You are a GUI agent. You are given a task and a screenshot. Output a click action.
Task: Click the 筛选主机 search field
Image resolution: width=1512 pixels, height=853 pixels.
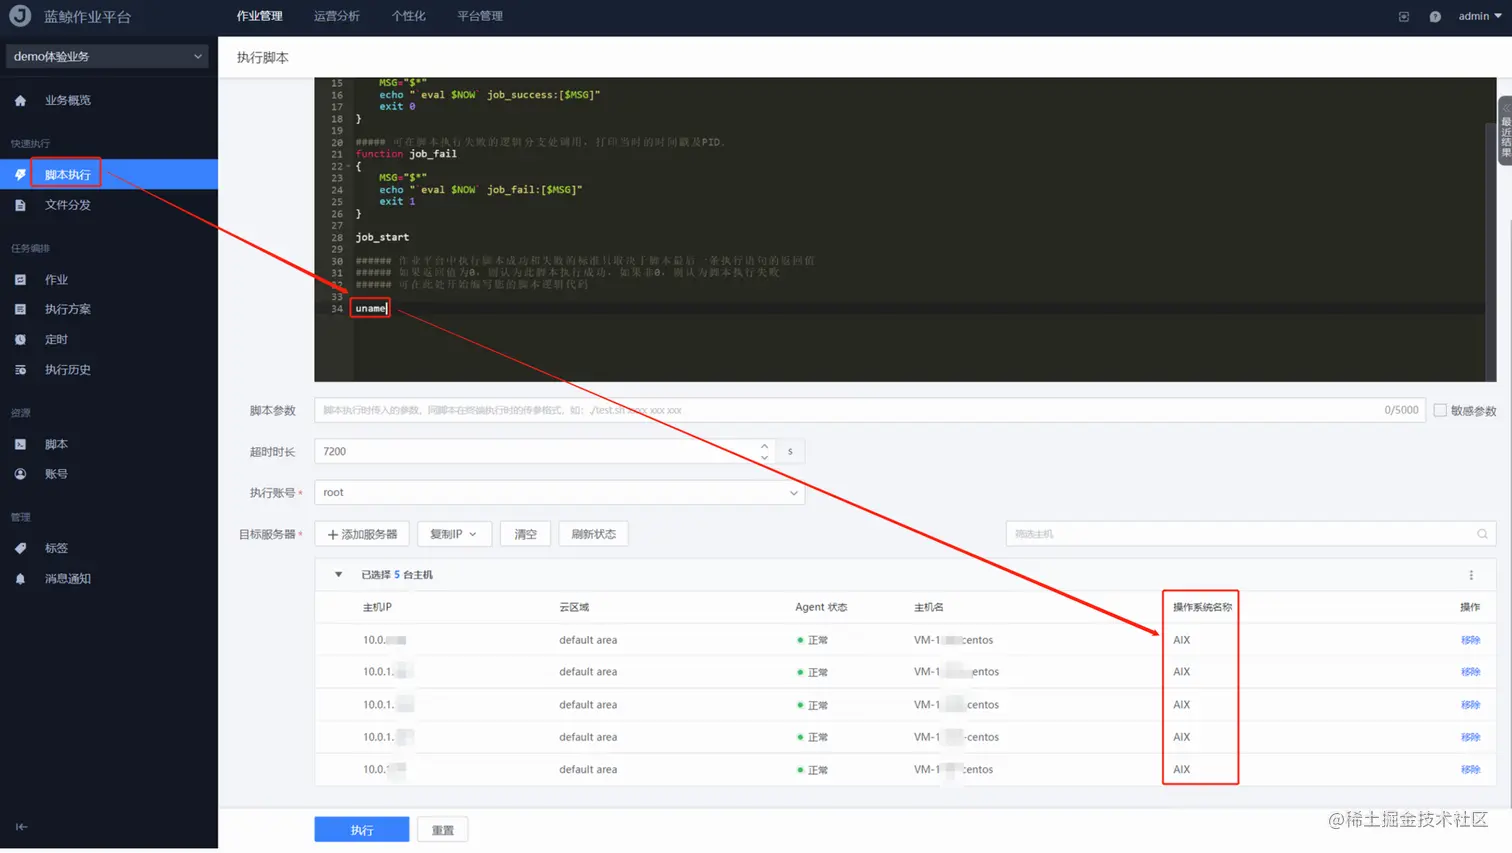point(1250,534)
